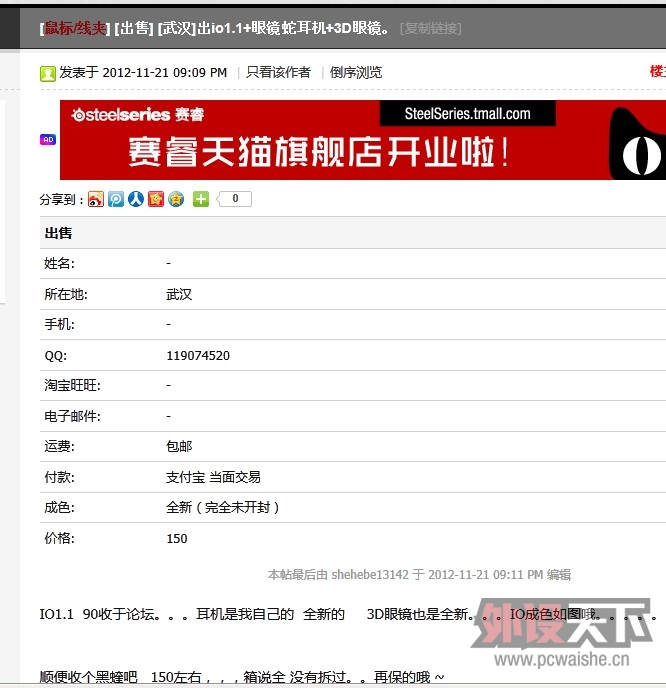Filter posts with 只看该作者
The image size is (666, 688).
[x=279, y=72]
